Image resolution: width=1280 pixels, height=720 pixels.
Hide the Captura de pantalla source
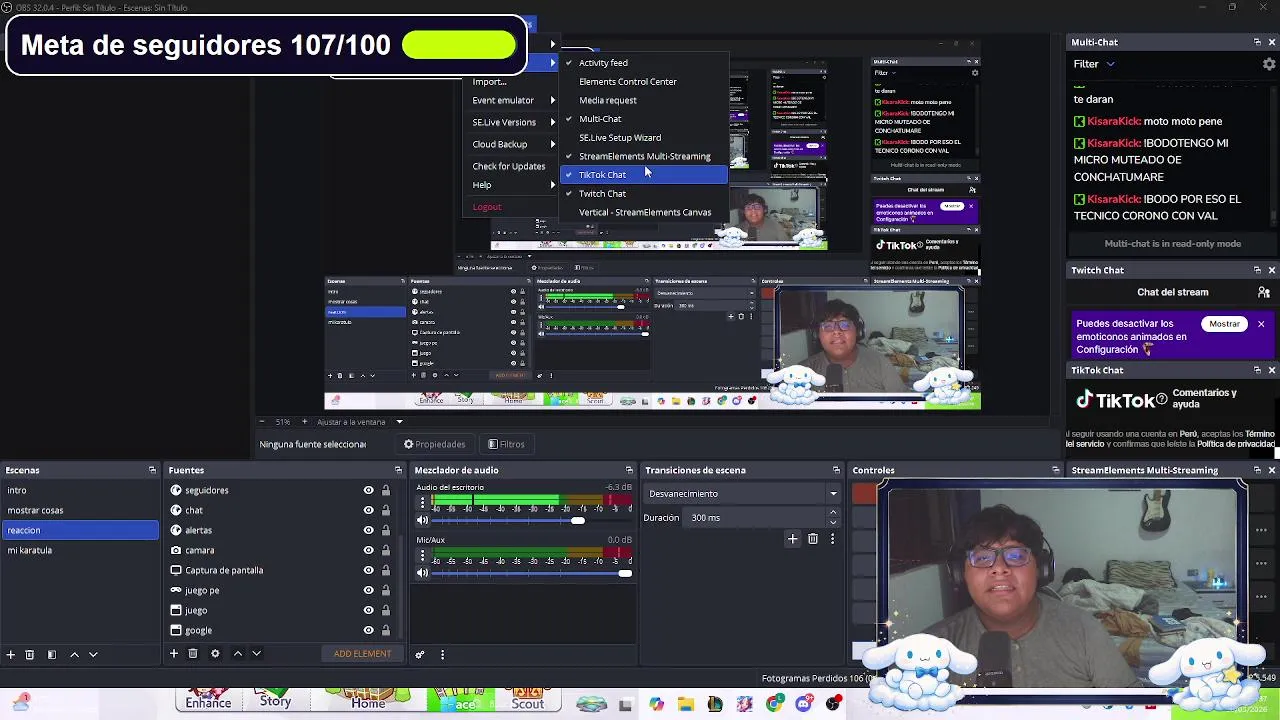(x=368, y=570)
